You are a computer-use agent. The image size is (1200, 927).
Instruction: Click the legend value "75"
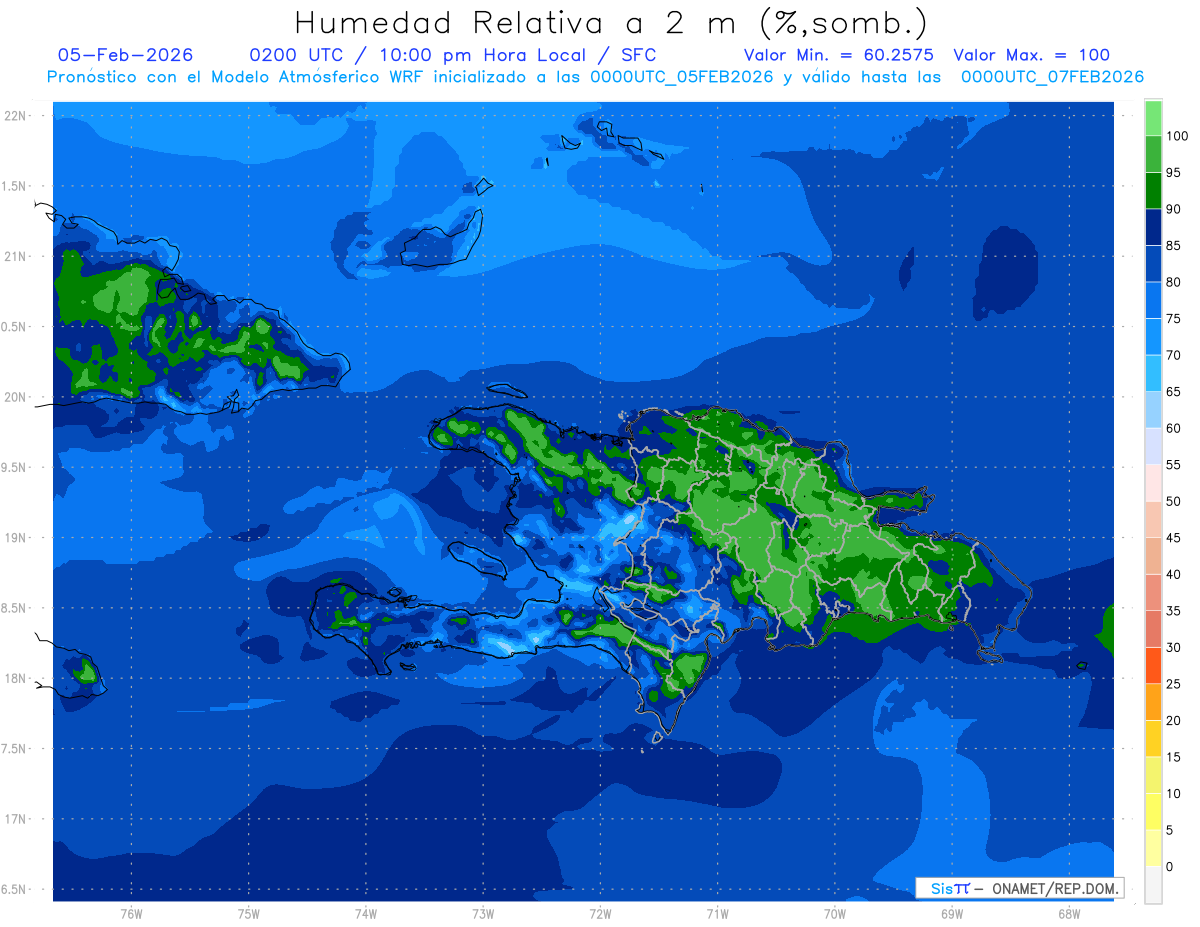1173,318
